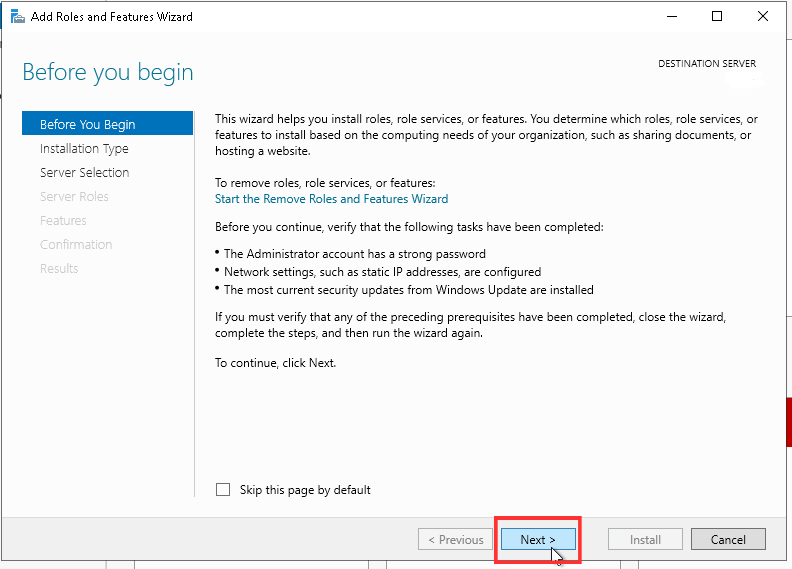Maximize the wizard window
Viewport: 792px width, 569px height.
[x=717, y=17]
